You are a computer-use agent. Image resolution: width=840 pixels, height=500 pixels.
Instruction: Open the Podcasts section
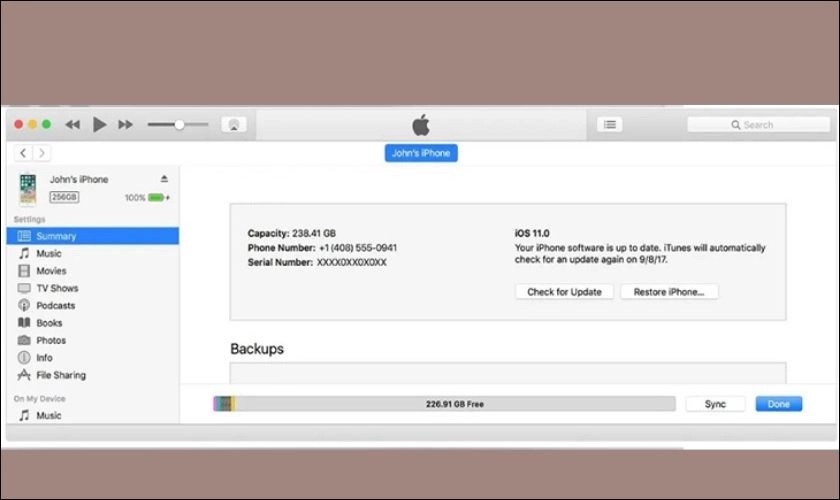click(93, 305)
